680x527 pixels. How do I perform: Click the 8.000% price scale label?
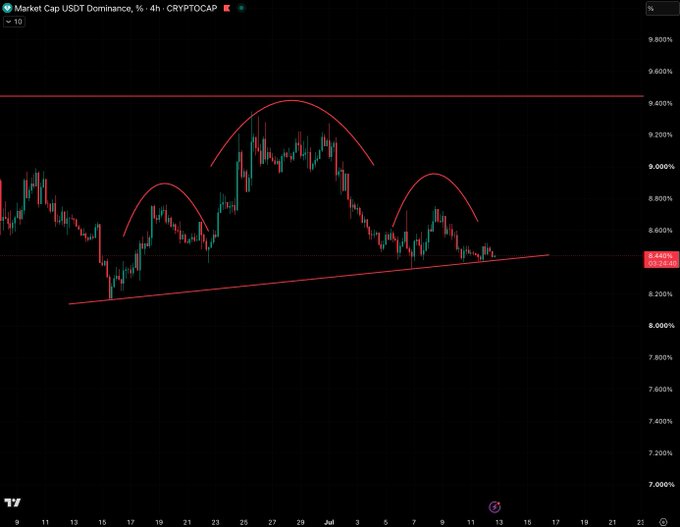click(x=661, y=325)
